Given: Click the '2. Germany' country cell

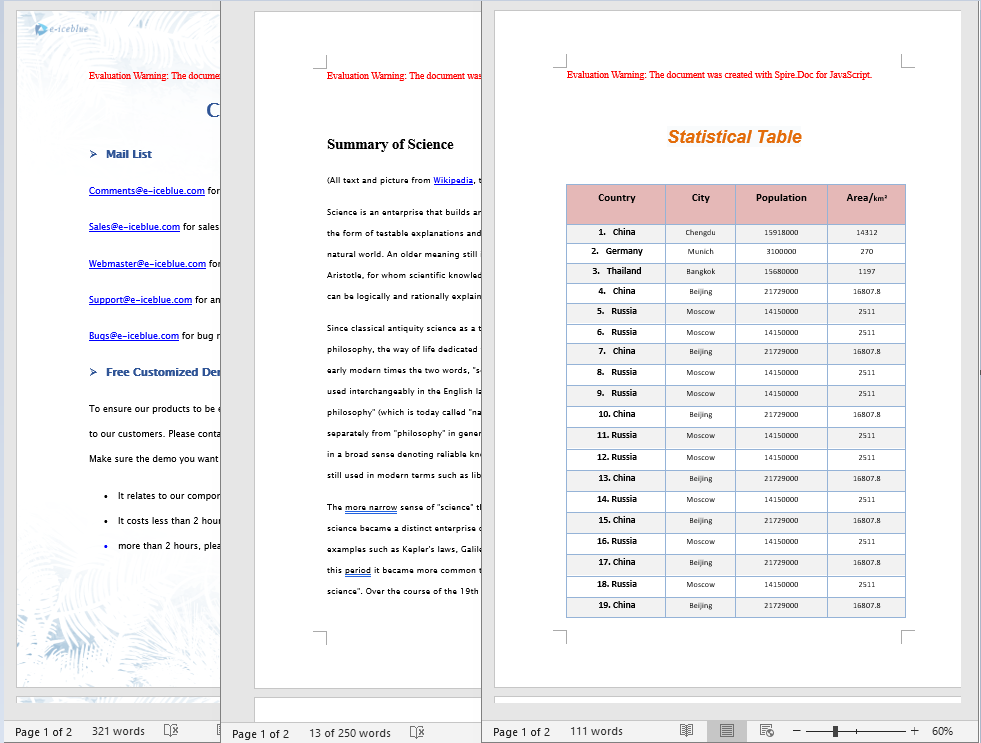Looking at the screenshot, I should [616, 251].
